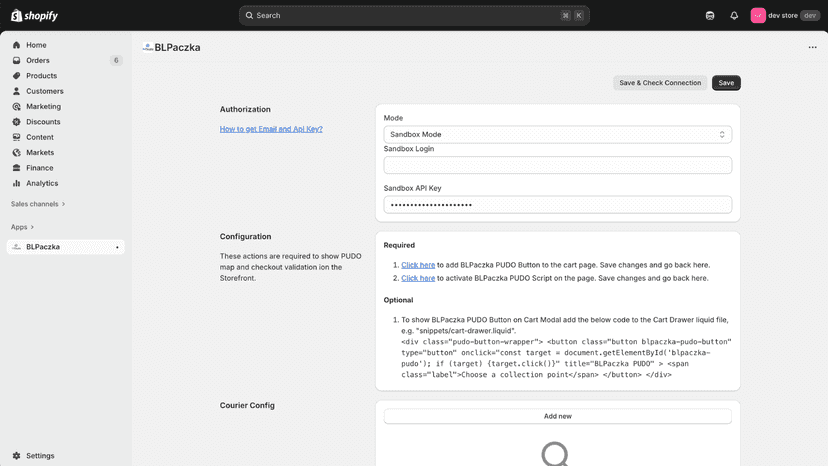This screenshot has height=466, width=828.
Task: Click the Configuration heading
Action: click(246, 237)
